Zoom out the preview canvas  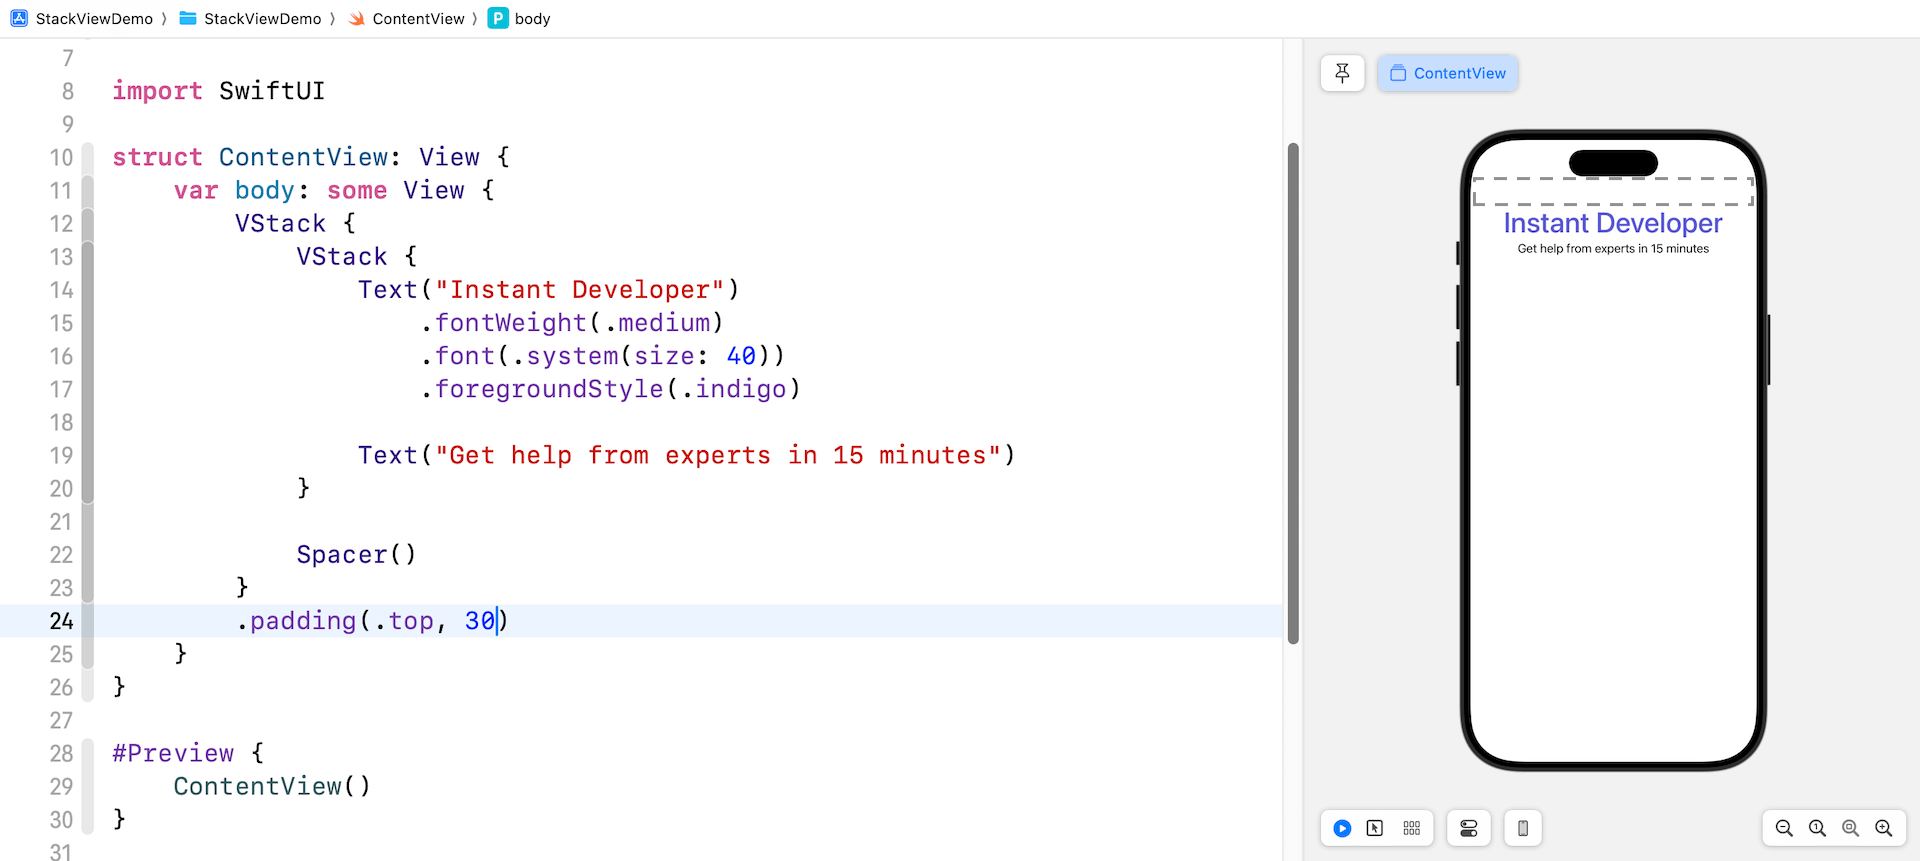(1784, 828)
